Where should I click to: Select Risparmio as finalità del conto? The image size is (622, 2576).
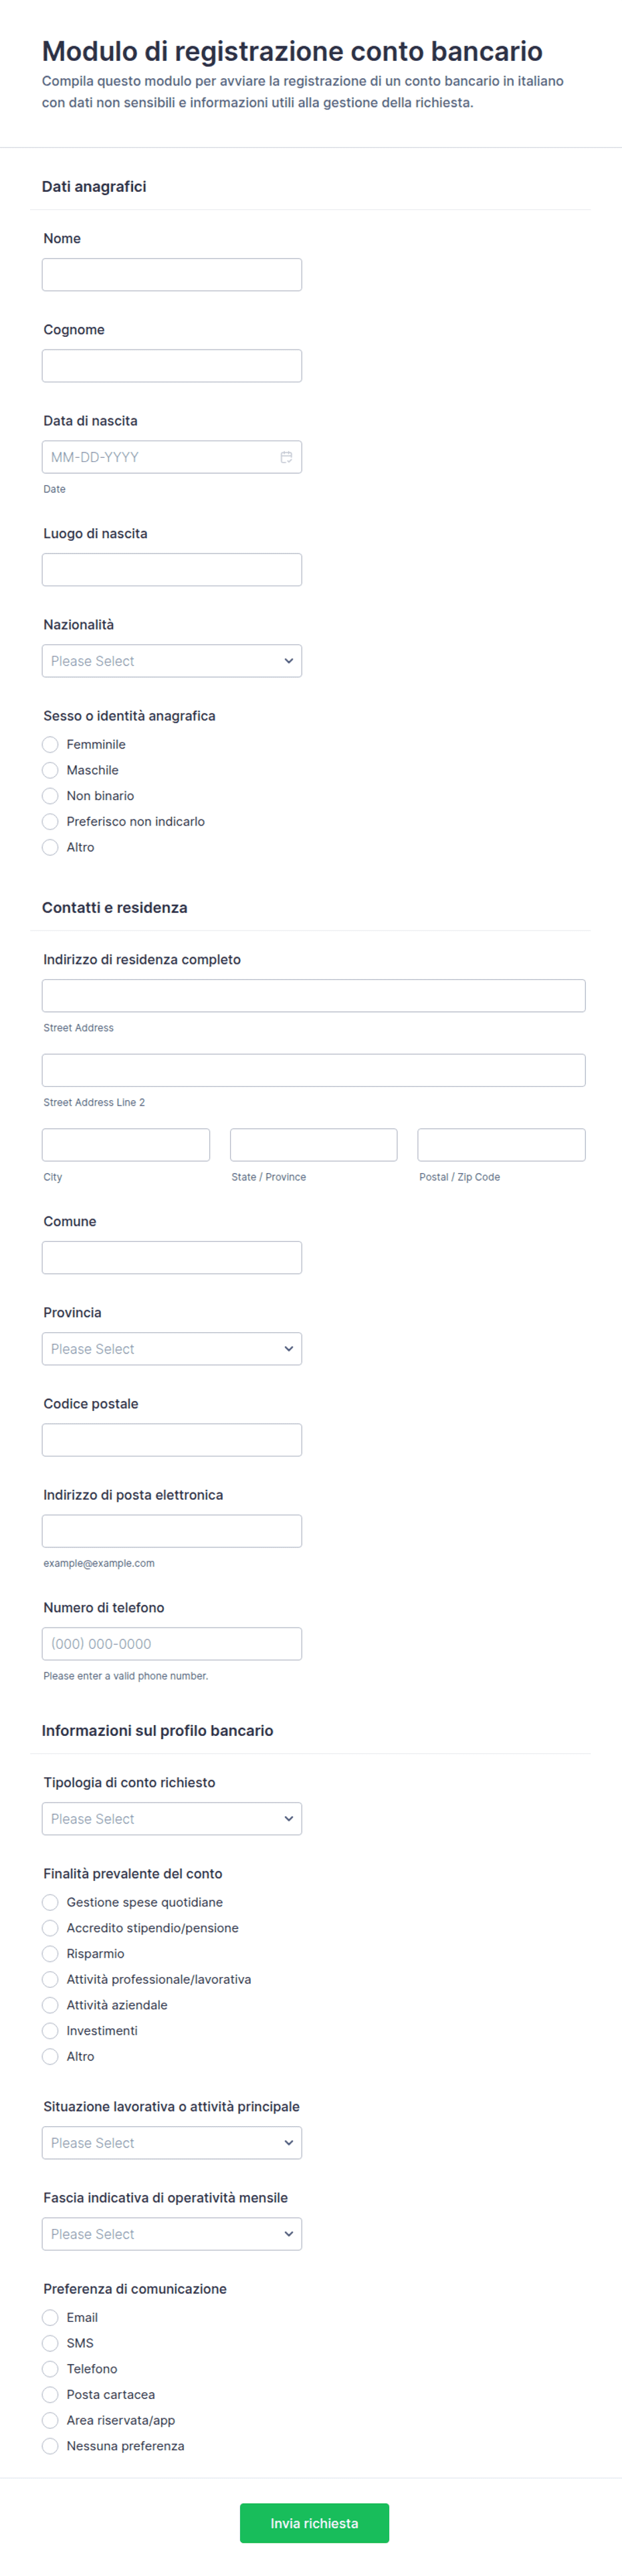(x=50, y=1954)
